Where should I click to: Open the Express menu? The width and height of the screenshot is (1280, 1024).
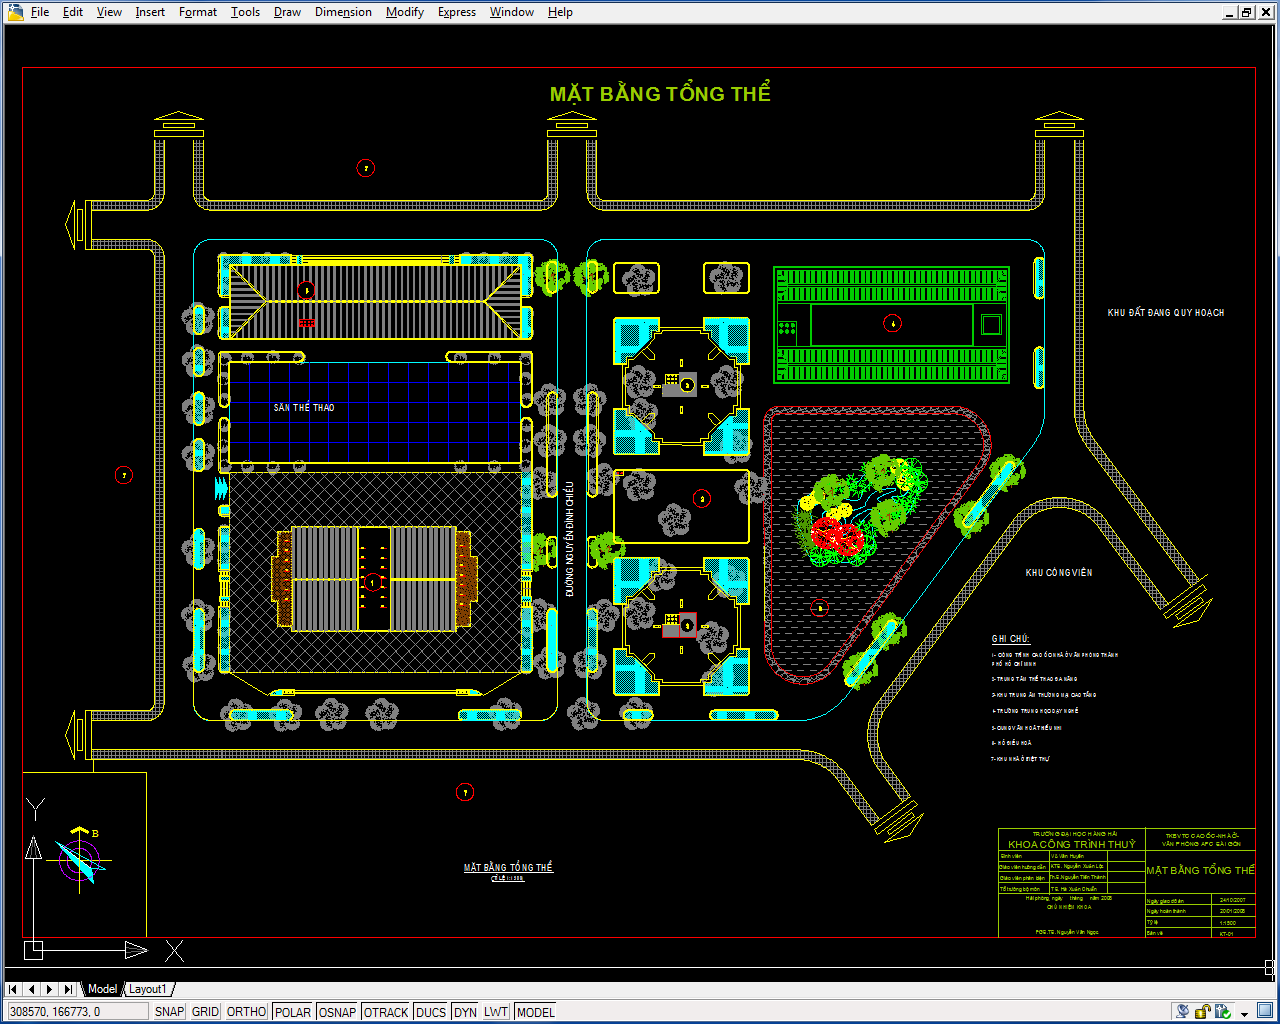click(456, 12)
